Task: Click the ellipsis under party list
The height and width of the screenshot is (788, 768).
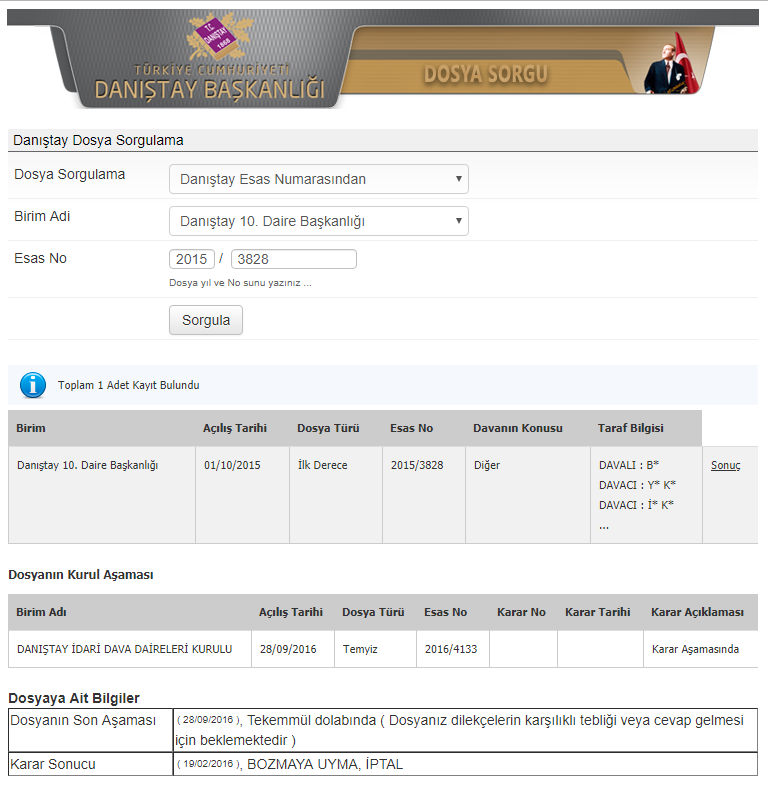Action: 603,525
